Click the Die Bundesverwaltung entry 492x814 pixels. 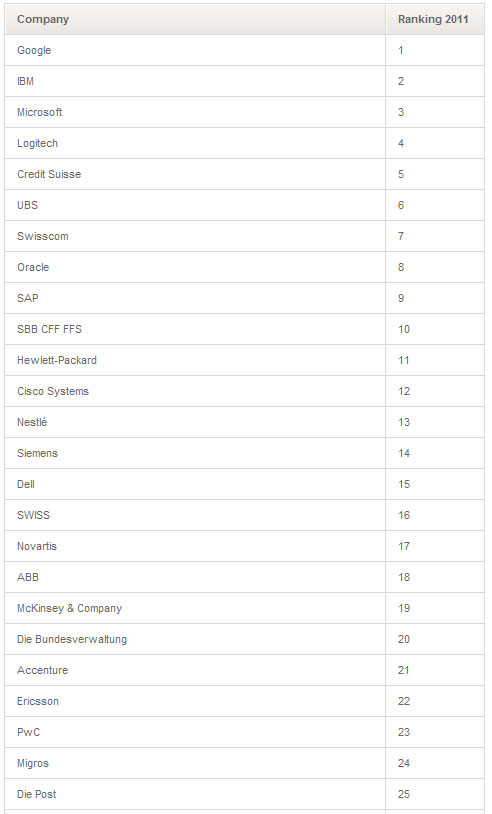pyautogui.click(x=195, y=639)
